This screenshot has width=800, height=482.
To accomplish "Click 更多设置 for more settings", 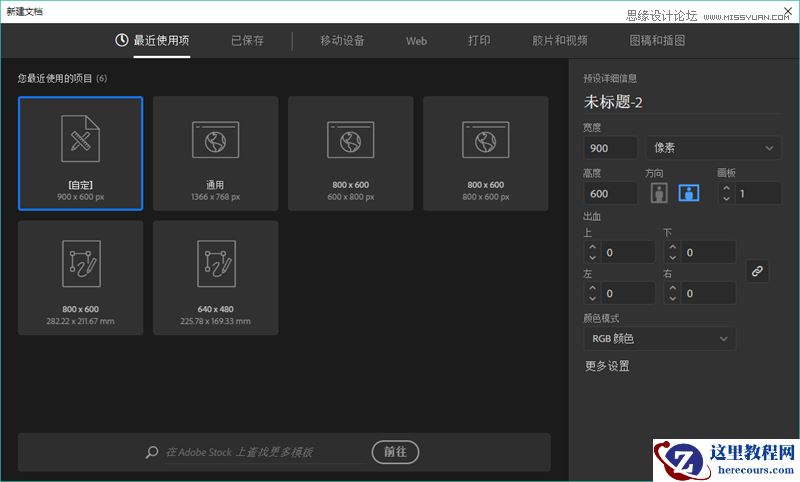I will (607, 366).
